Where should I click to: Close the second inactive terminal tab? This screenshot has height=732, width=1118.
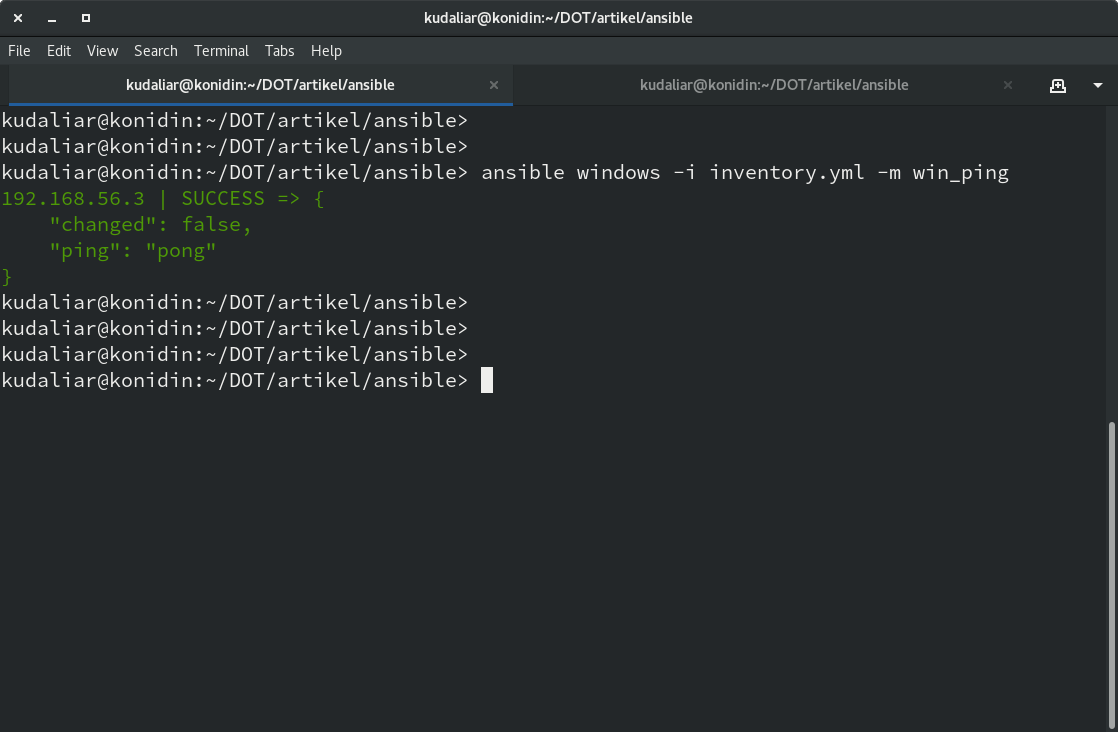pyautogui.click(x=1007, y=85)
